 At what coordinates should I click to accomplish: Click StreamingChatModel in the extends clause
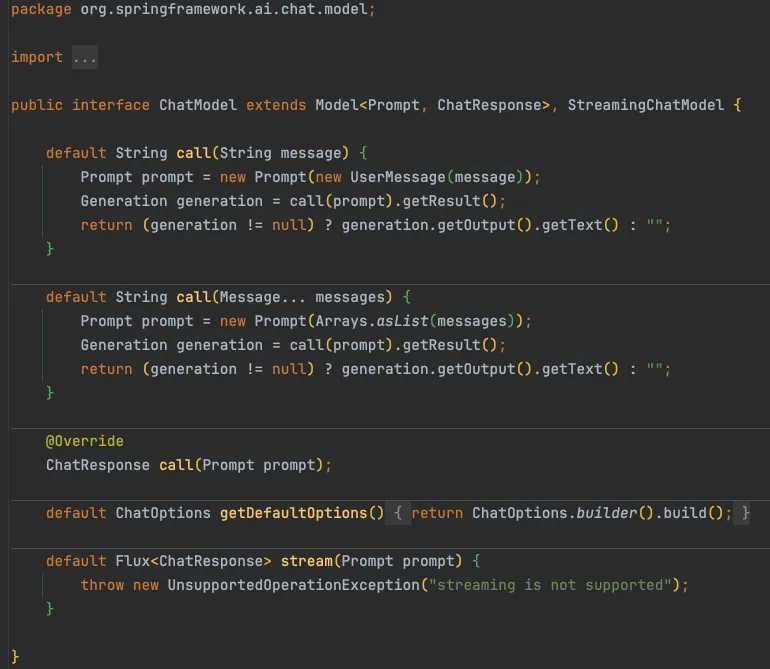point(646,105)
